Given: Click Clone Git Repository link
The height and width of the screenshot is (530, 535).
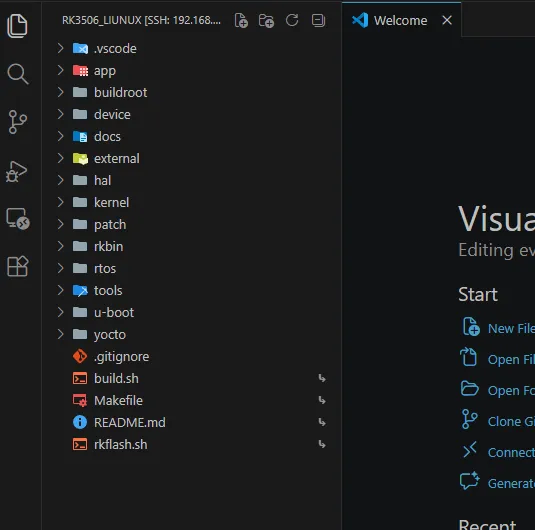Looking at the screenshot, I should click(x=511, y=421).
